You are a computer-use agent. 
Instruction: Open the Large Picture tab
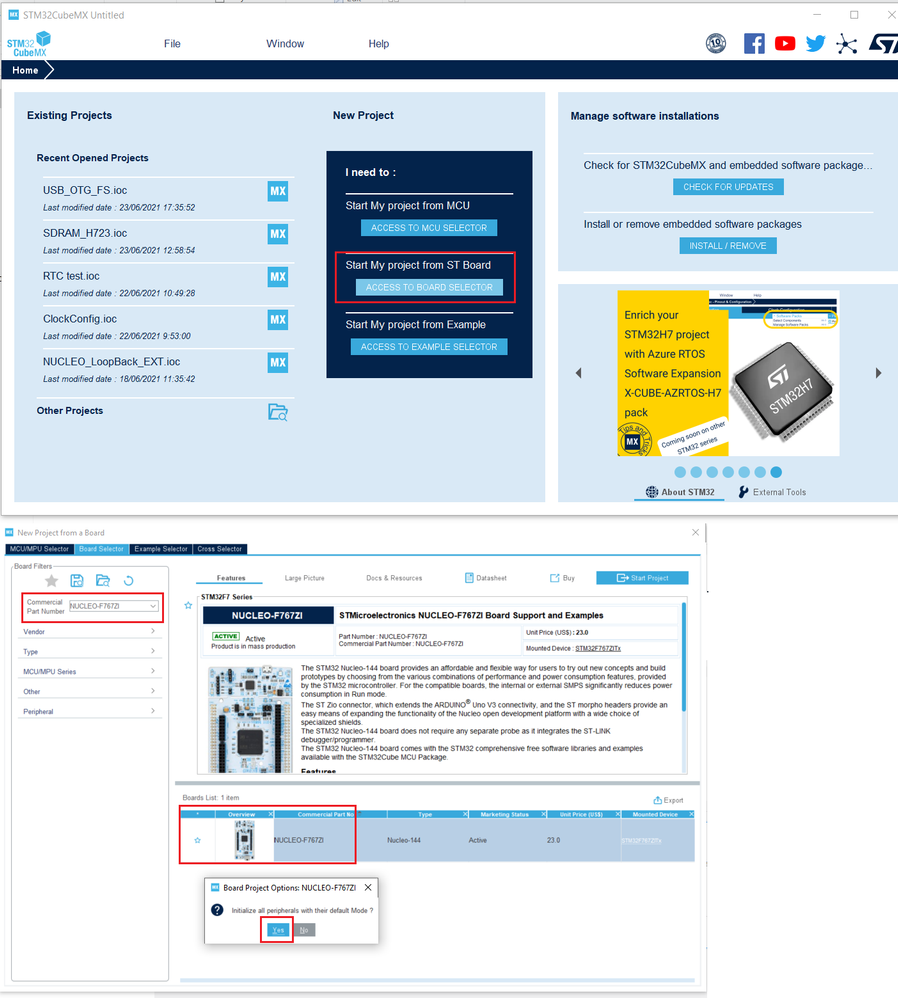tap(304, 578)
